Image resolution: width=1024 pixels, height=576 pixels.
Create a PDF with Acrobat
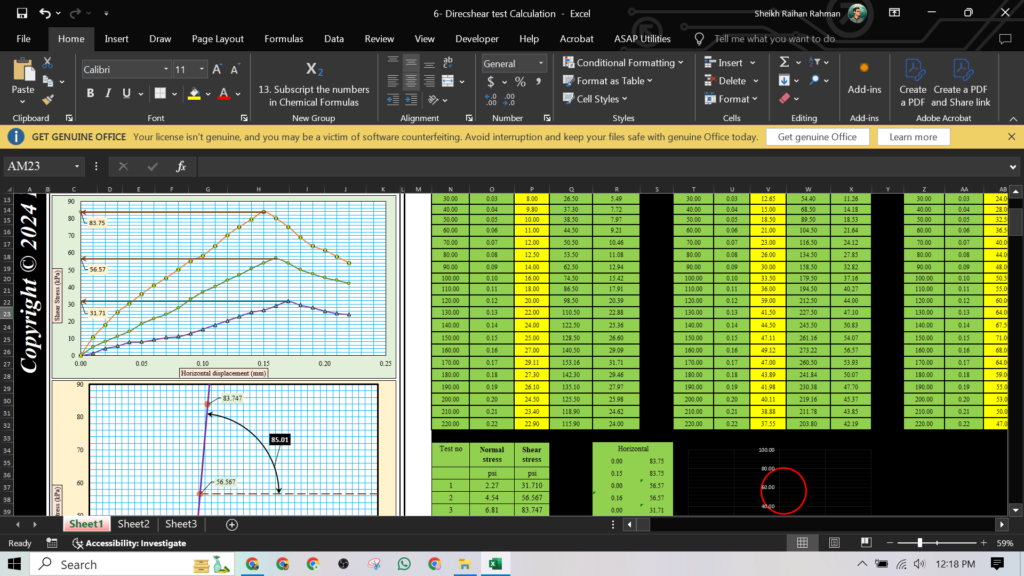912,83
